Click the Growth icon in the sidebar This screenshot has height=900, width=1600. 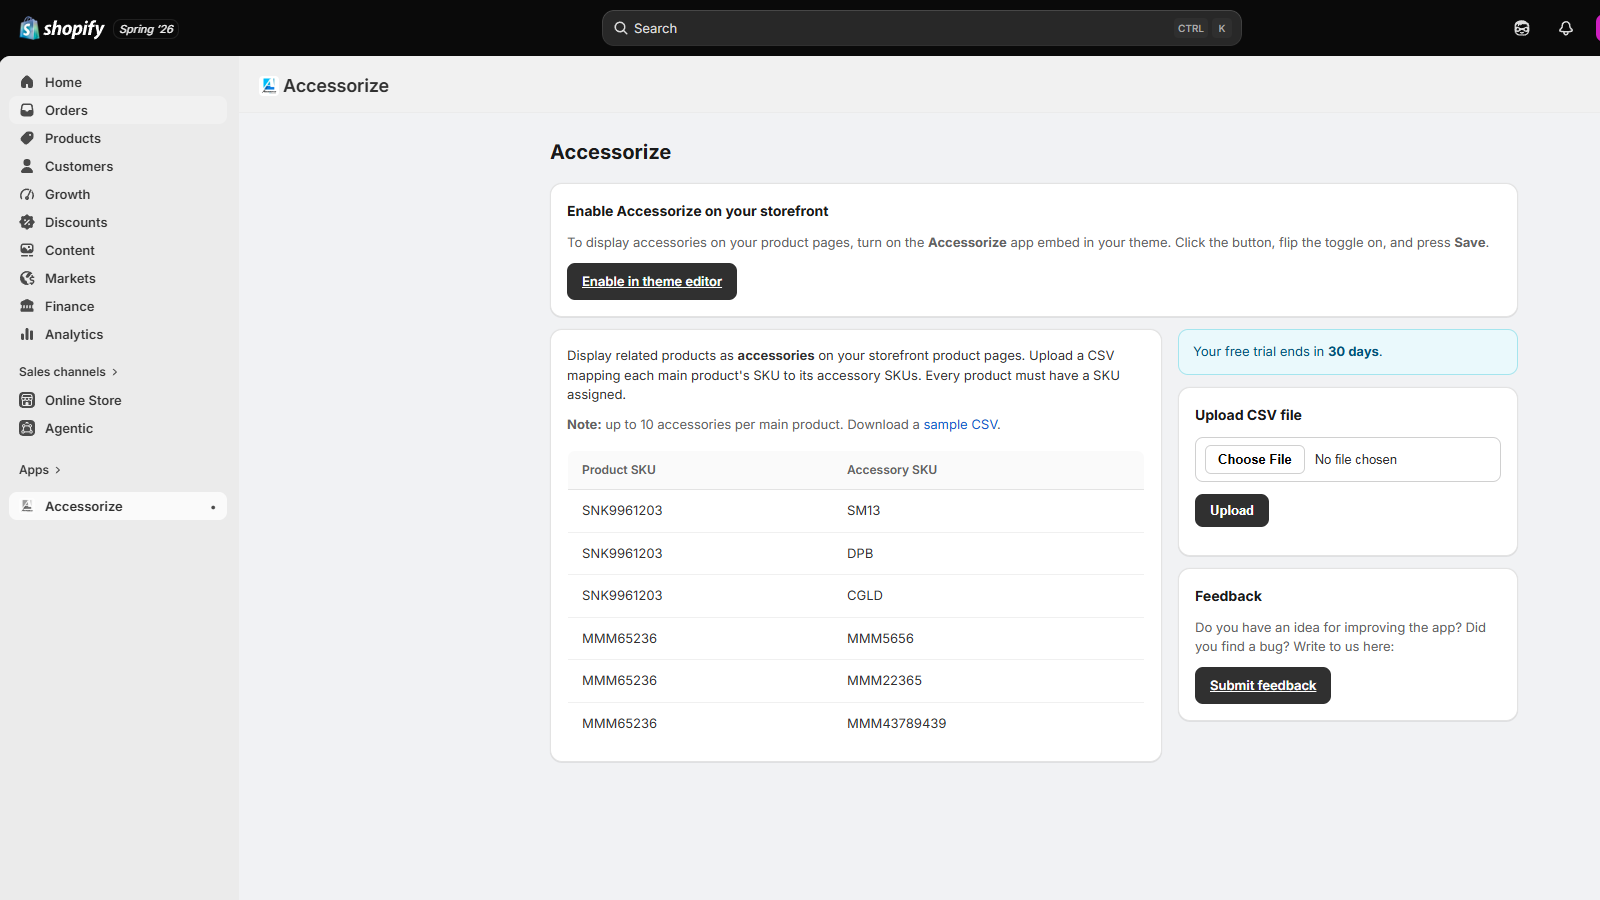[27, 194]
